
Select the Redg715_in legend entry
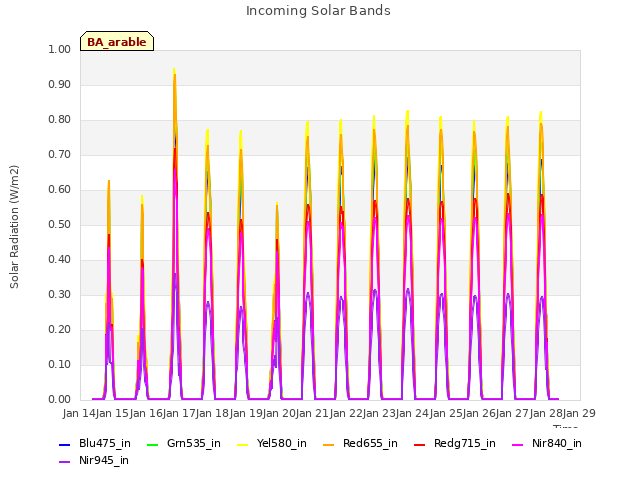click(455, 444)
